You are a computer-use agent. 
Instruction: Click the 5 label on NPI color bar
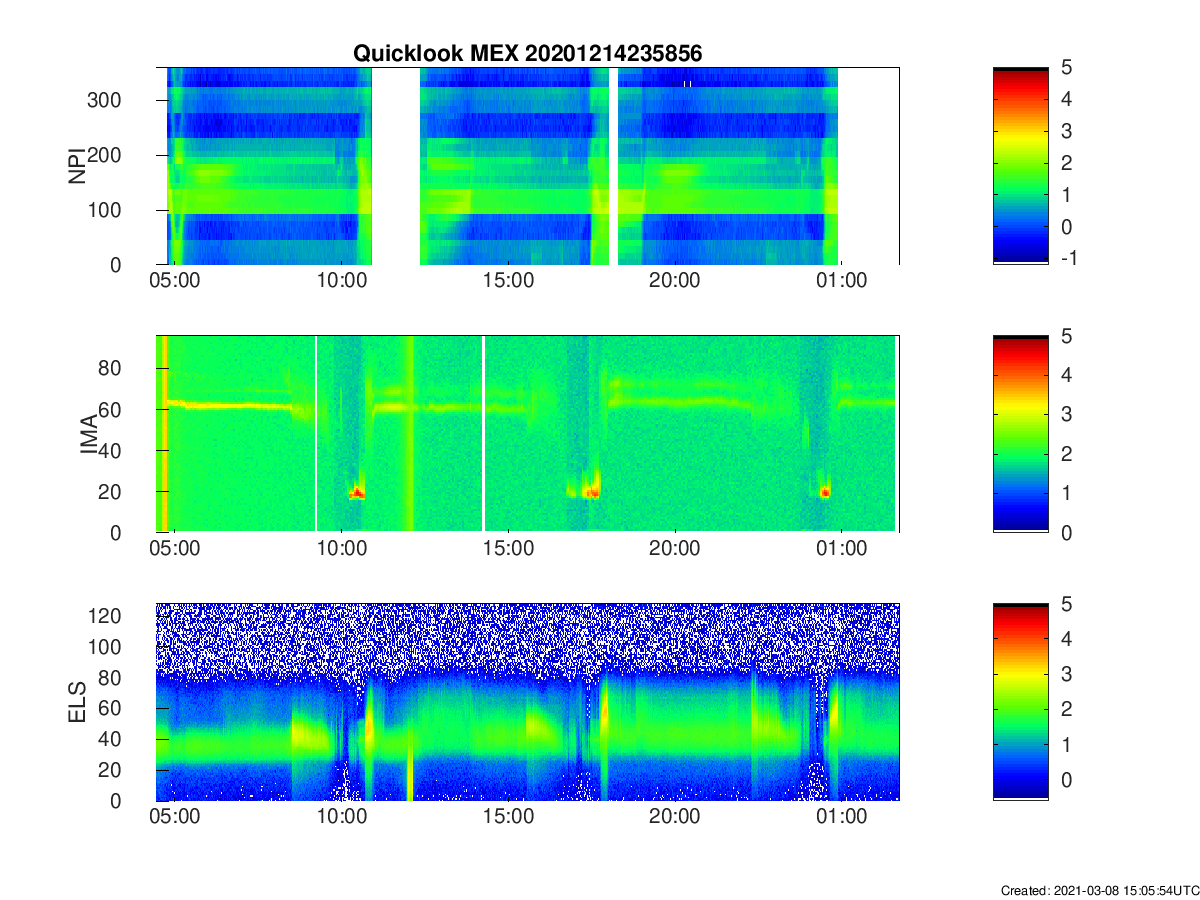(1066, 68)
